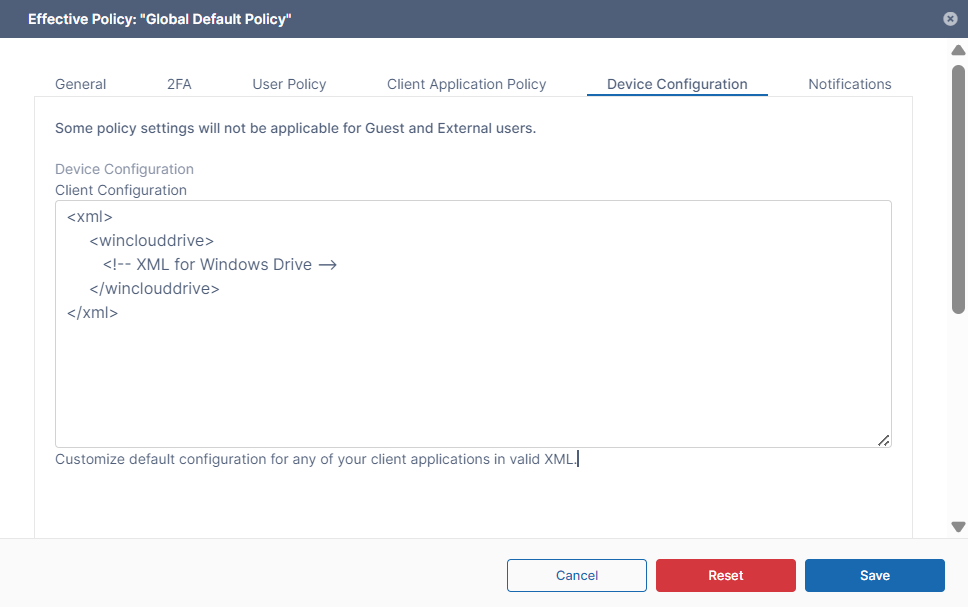Click the opening <winclouddrive> tag line
968x607 pixels.
coord(151,240)
